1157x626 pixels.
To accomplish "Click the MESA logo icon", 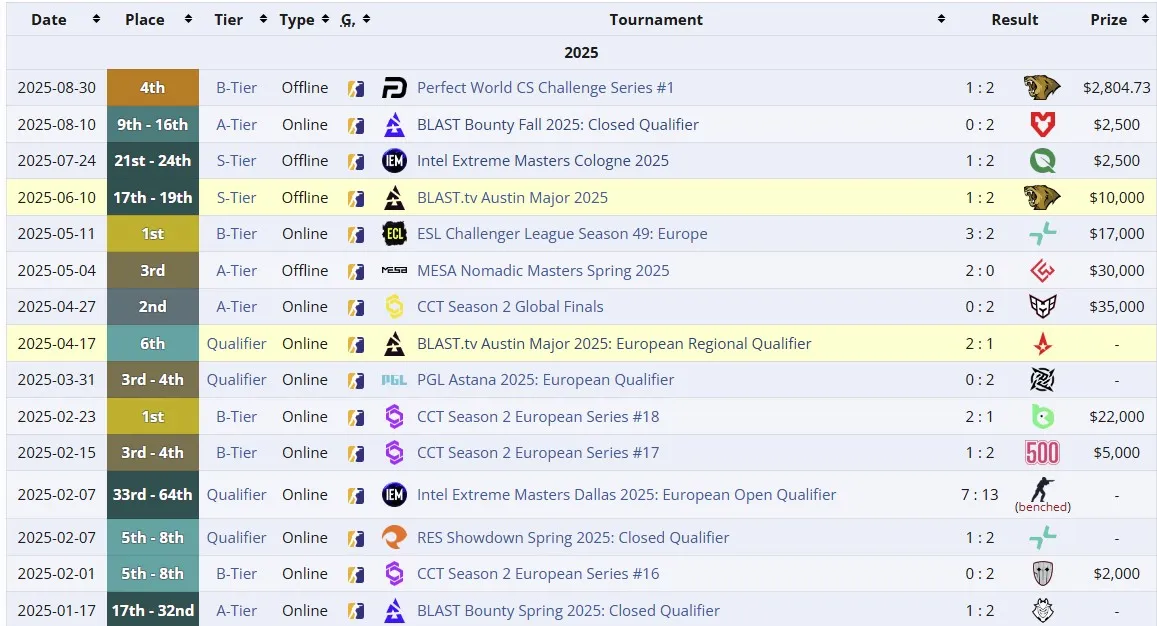I will pos(394,270).
